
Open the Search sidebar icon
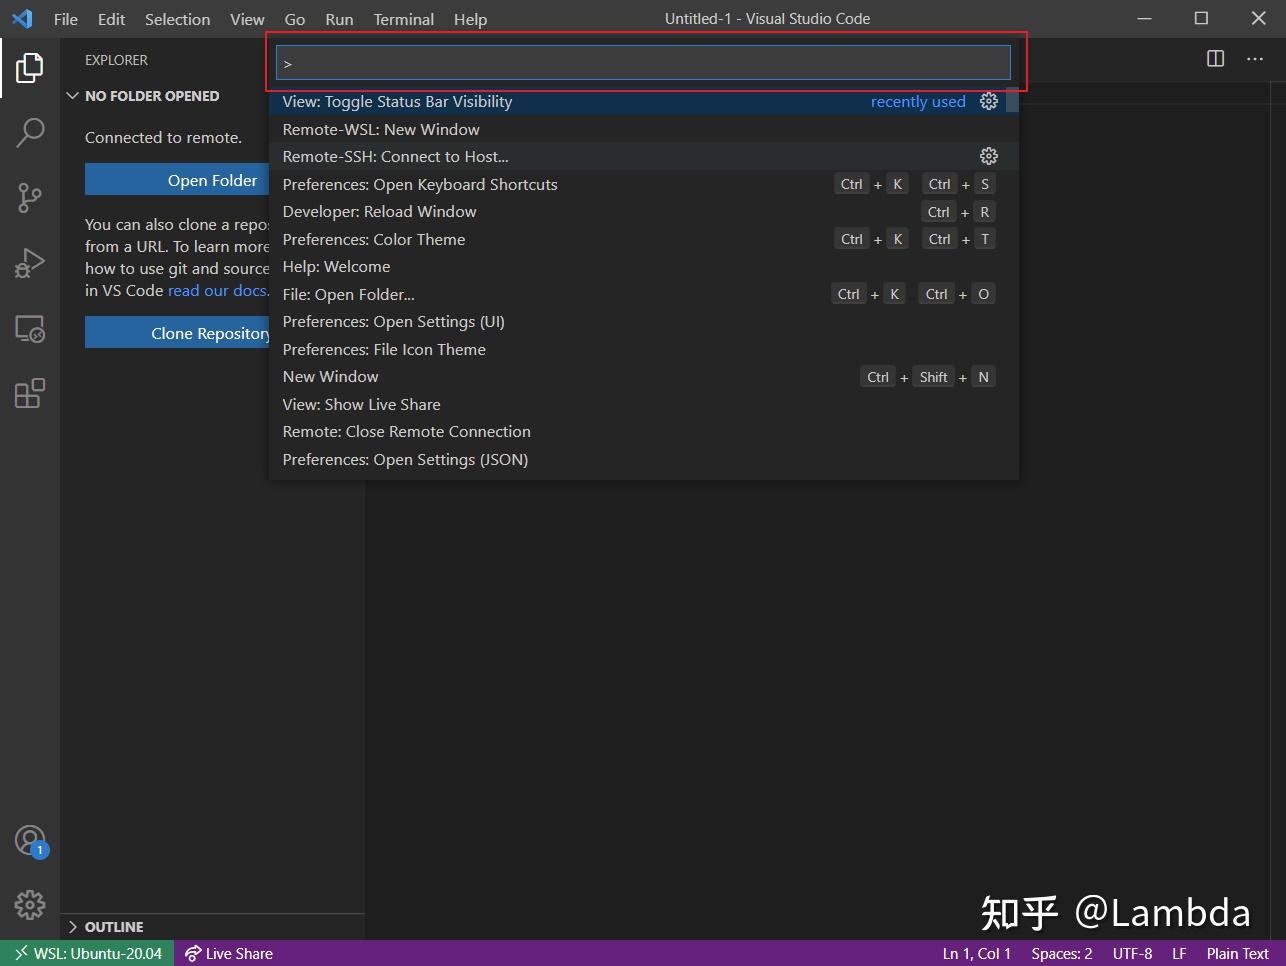(x=29, y=132)
